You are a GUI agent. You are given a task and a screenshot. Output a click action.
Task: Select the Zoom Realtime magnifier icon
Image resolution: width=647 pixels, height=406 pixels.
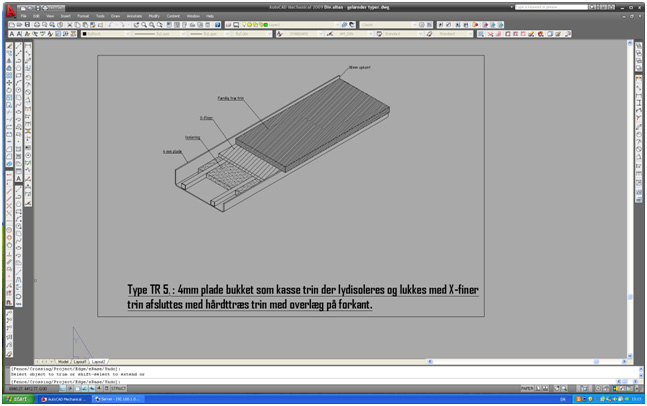pos(144,25)
